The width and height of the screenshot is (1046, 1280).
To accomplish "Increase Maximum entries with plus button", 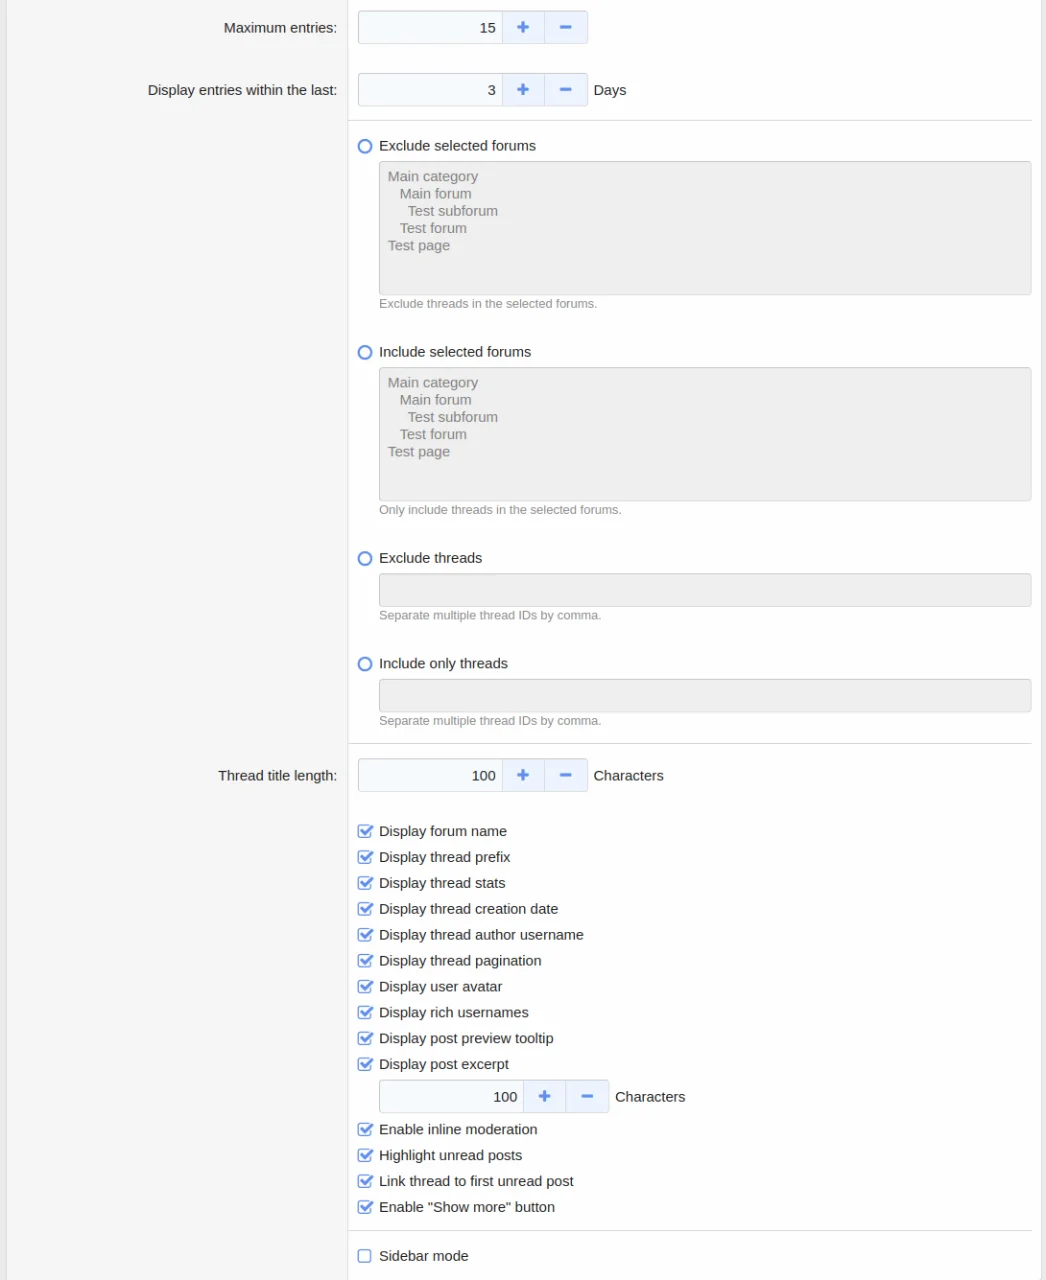I will [x=523, y=28].
